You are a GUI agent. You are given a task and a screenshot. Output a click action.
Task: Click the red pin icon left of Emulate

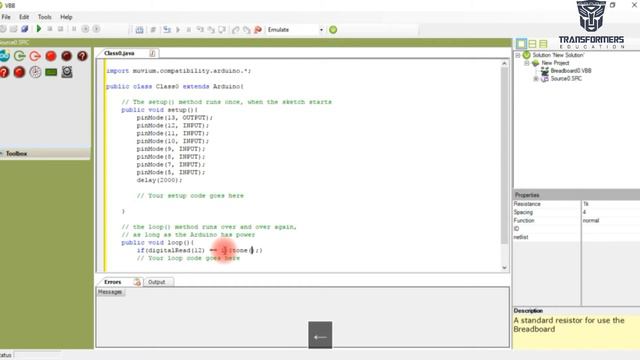[x=258, y=30]
